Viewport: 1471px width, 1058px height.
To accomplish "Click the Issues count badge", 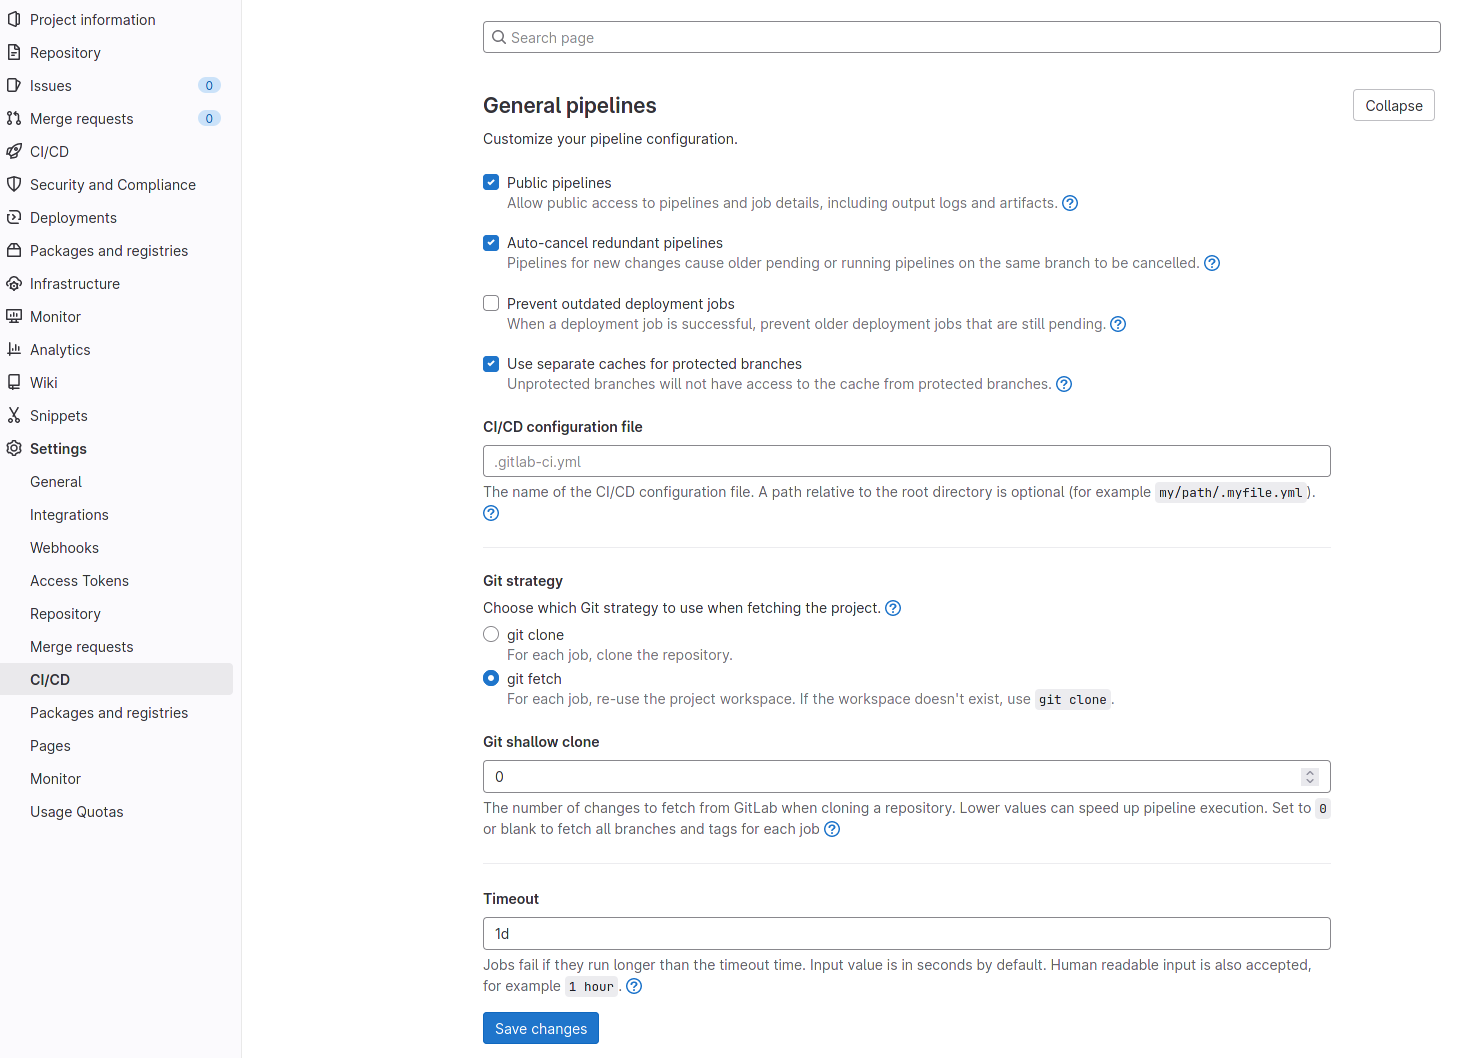I will (x=209, y=85).
